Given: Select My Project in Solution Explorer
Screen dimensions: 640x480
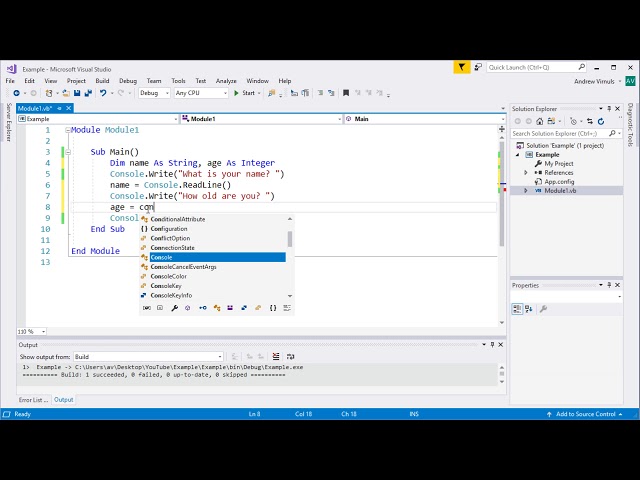Looking at the screenshot, I should [x=559, y=164].
